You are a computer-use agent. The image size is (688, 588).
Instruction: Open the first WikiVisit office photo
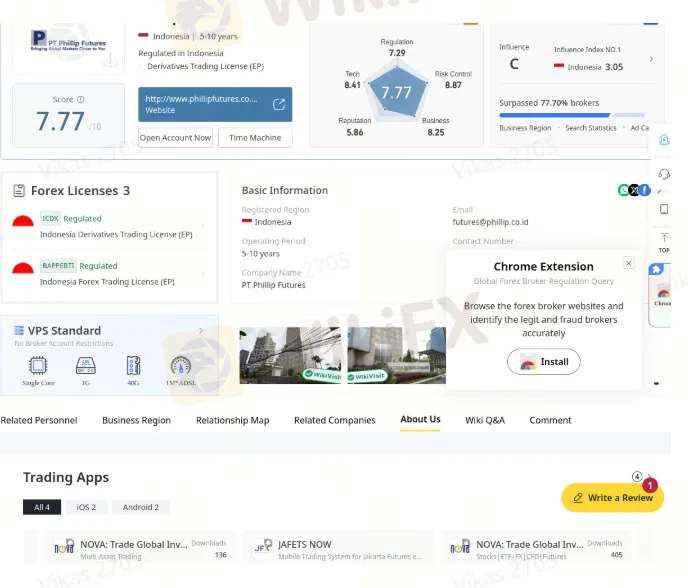pos(290,355)
